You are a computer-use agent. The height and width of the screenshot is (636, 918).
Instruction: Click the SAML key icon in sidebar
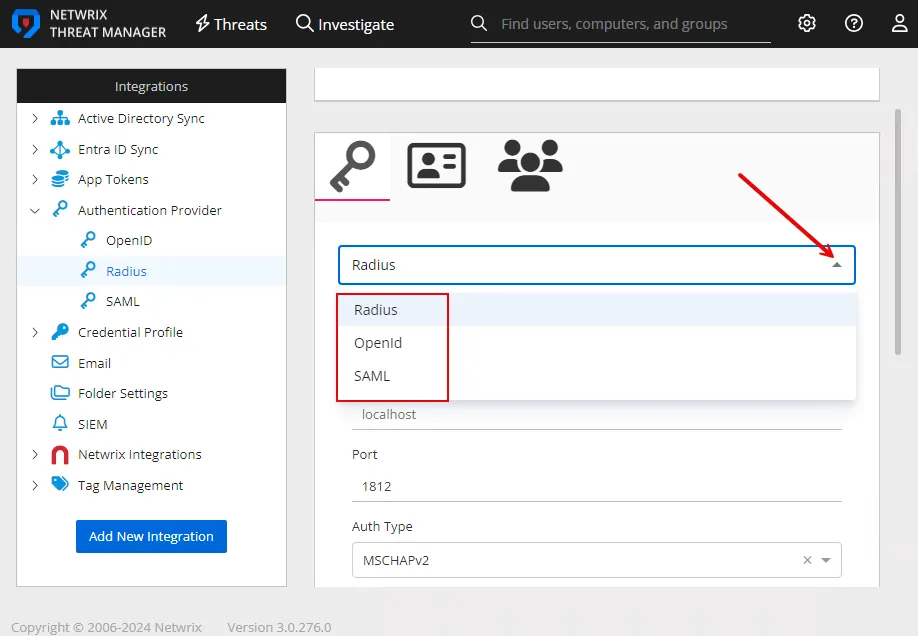click(x=88, y=301)
